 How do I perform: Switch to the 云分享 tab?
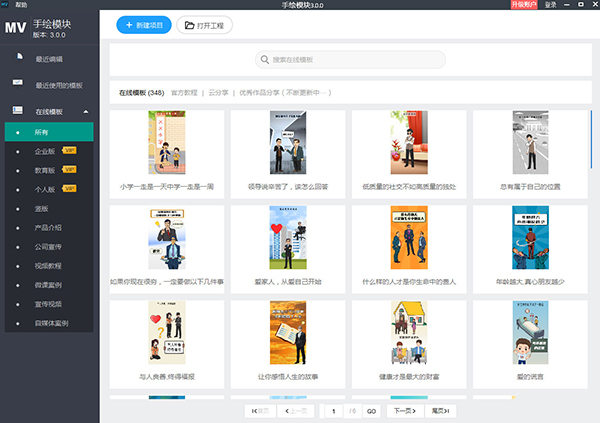click(218, 92)
